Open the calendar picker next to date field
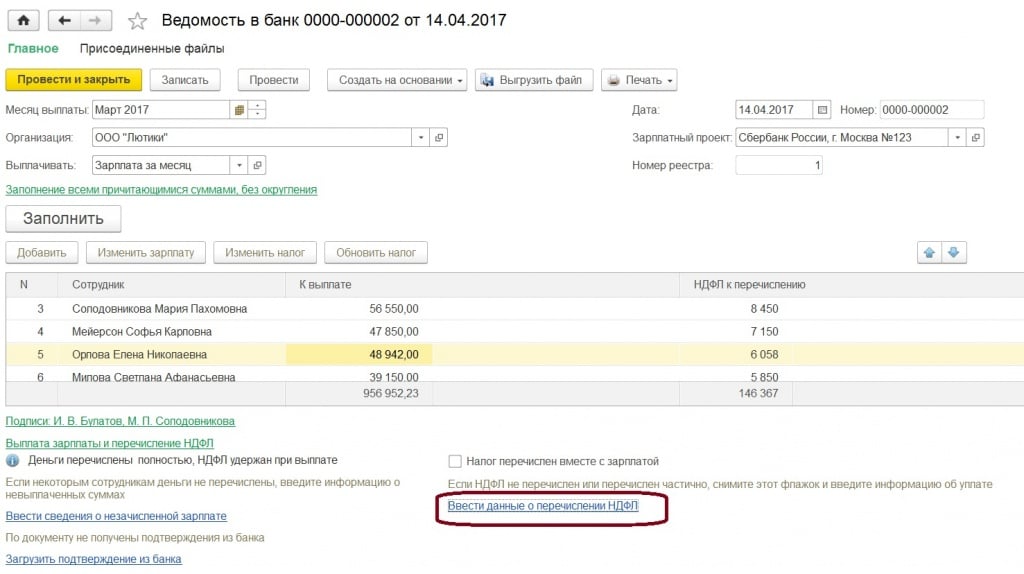 click(x=822, y=110)
